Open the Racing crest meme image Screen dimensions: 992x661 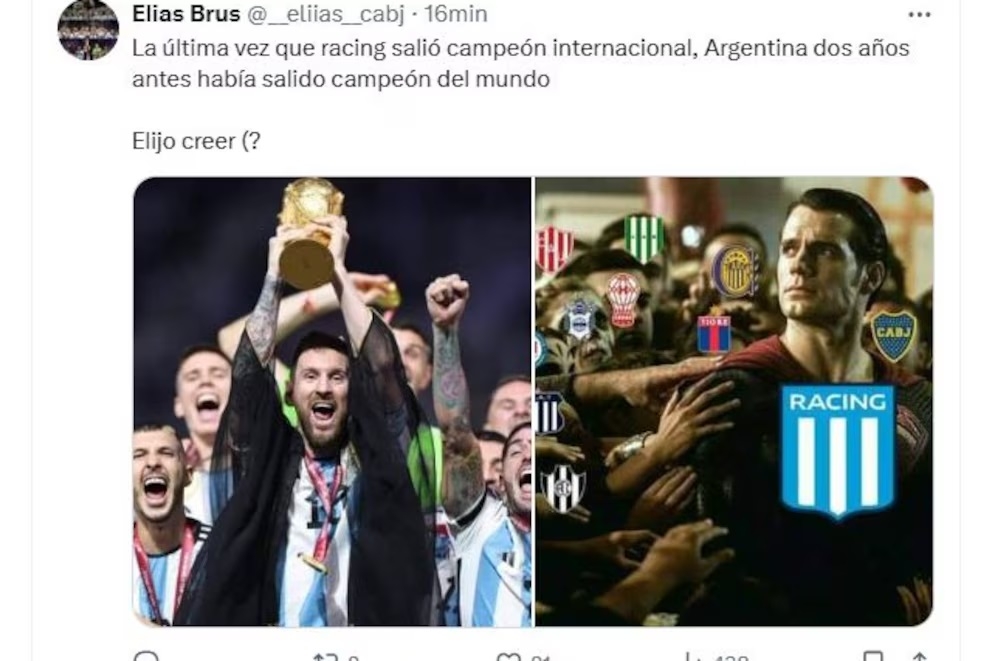click(x=734, y=402)
